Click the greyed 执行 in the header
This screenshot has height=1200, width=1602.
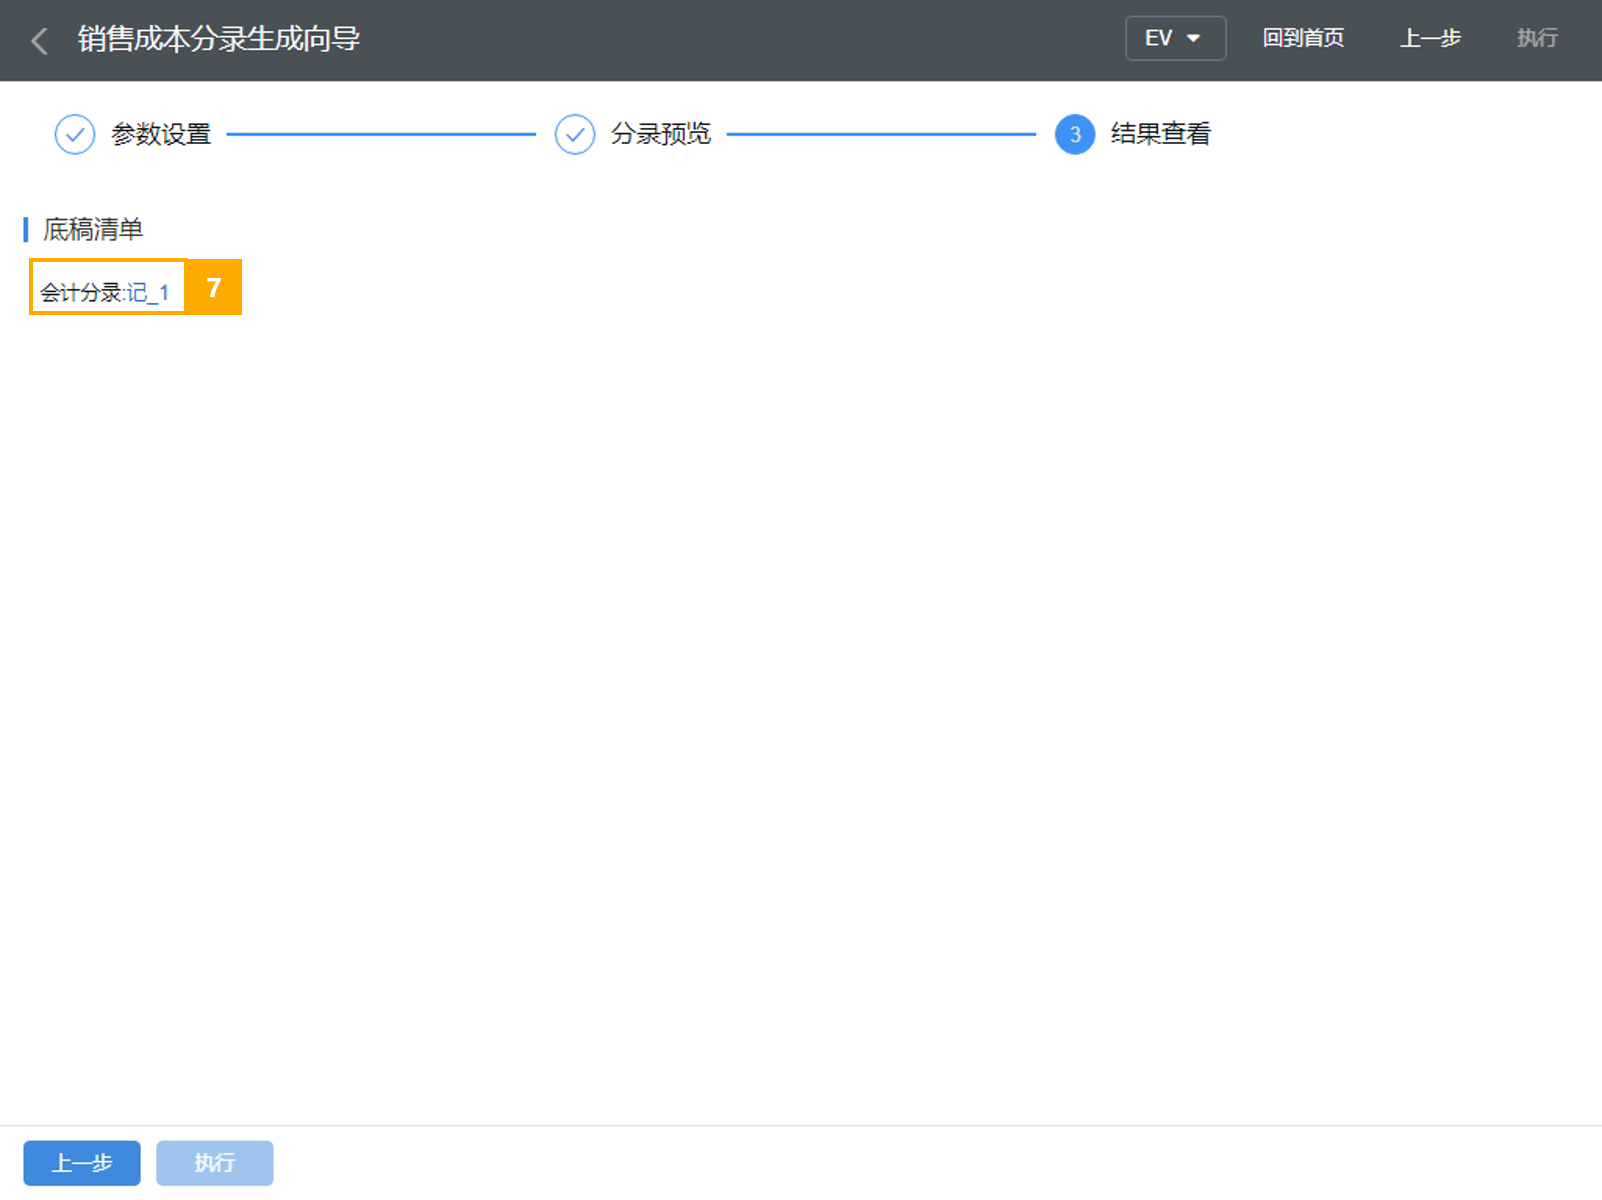point(1537,38)
